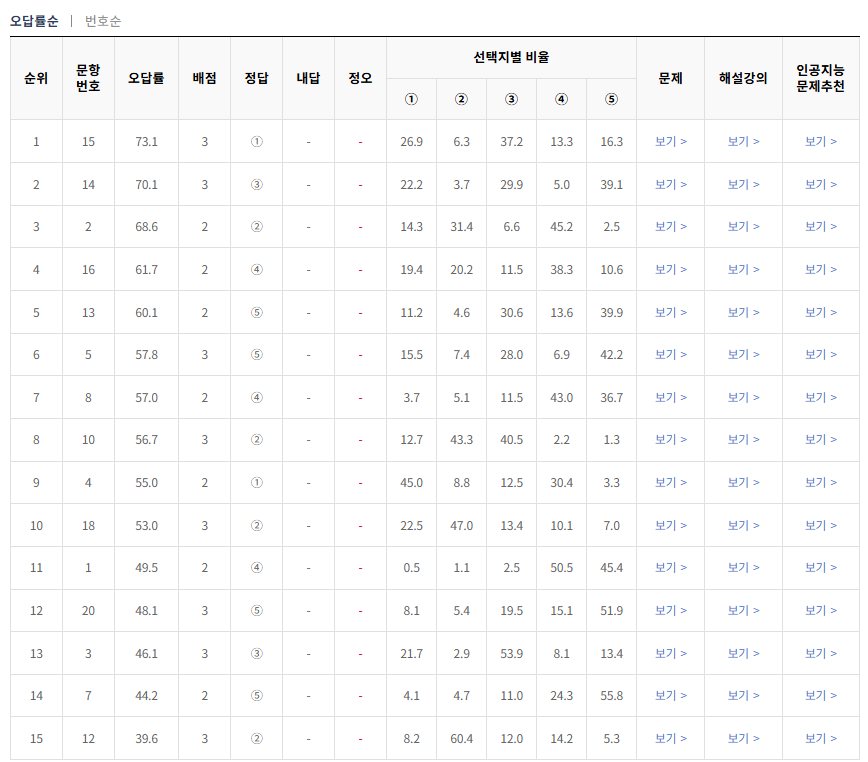
Task: Open 인공지능 문제추천 보기 for rank 13 row
Action: point(821,654)
